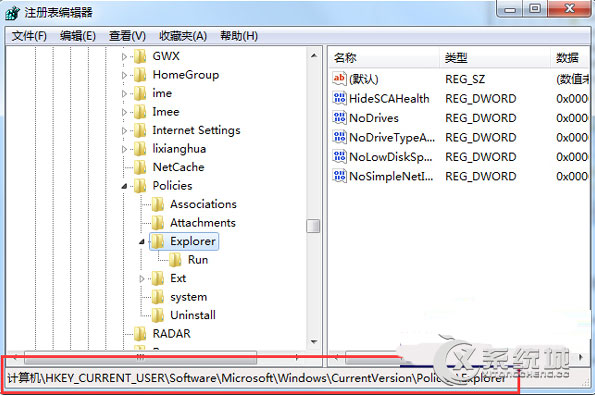
Task: Click the tree pane scroll up arrow
Action: [313, 56]
